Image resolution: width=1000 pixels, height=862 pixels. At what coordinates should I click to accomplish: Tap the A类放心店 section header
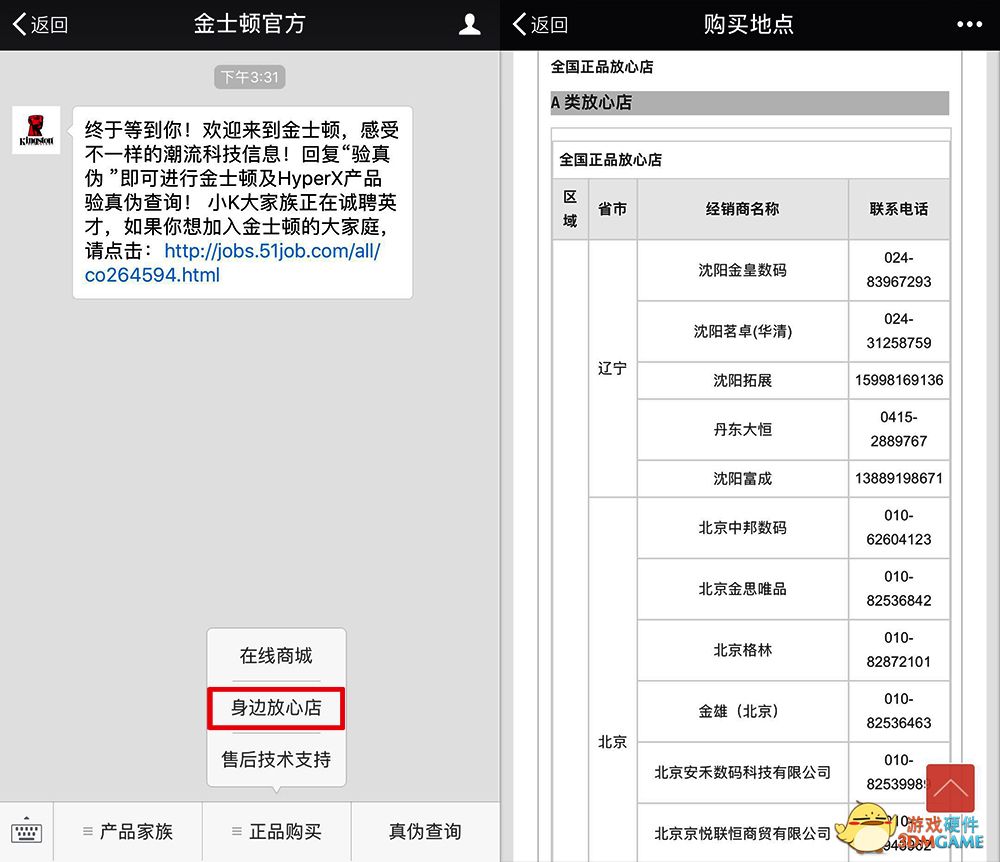[x=749, y=103]
